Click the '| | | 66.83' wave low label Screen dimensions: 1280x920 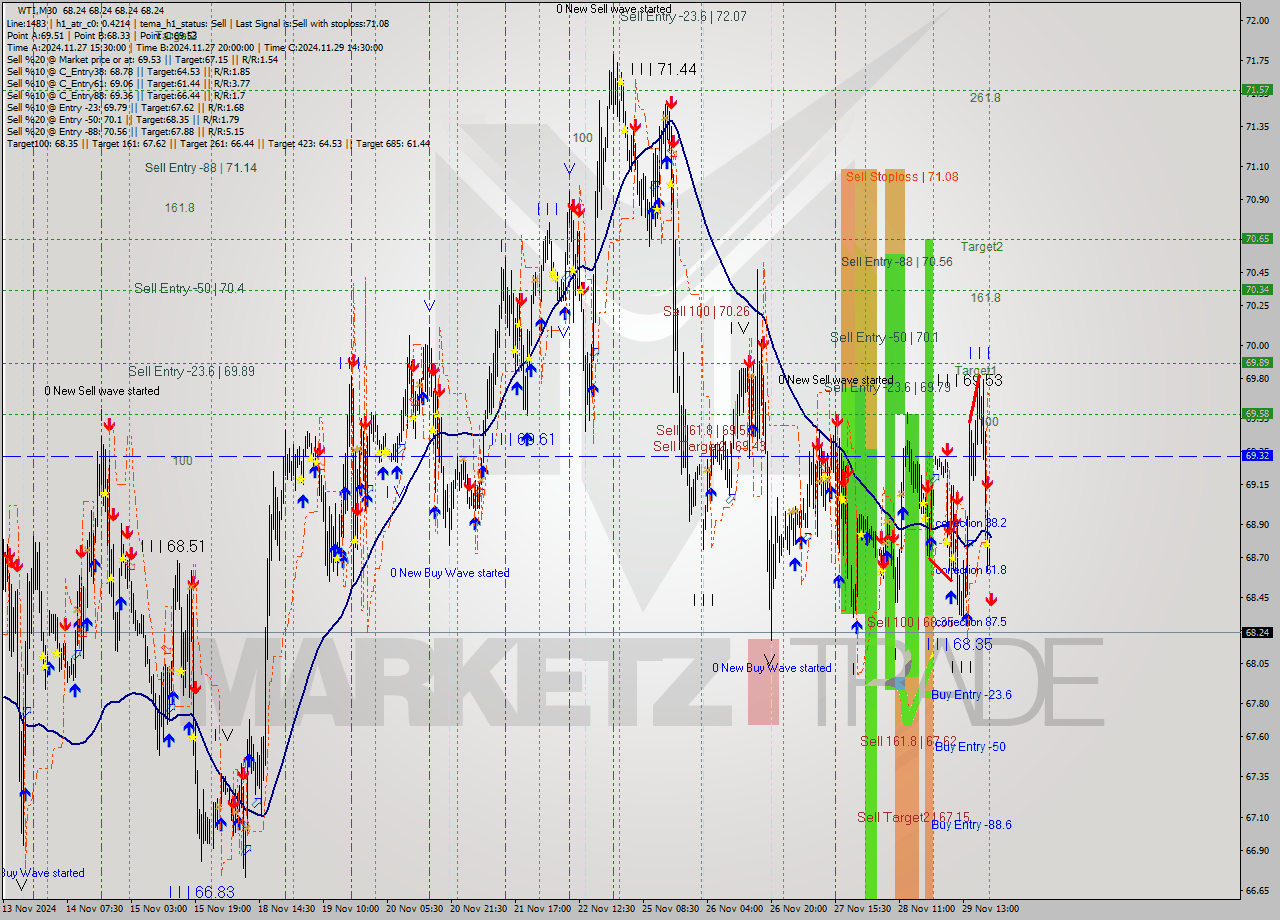[x=201, y=892]
